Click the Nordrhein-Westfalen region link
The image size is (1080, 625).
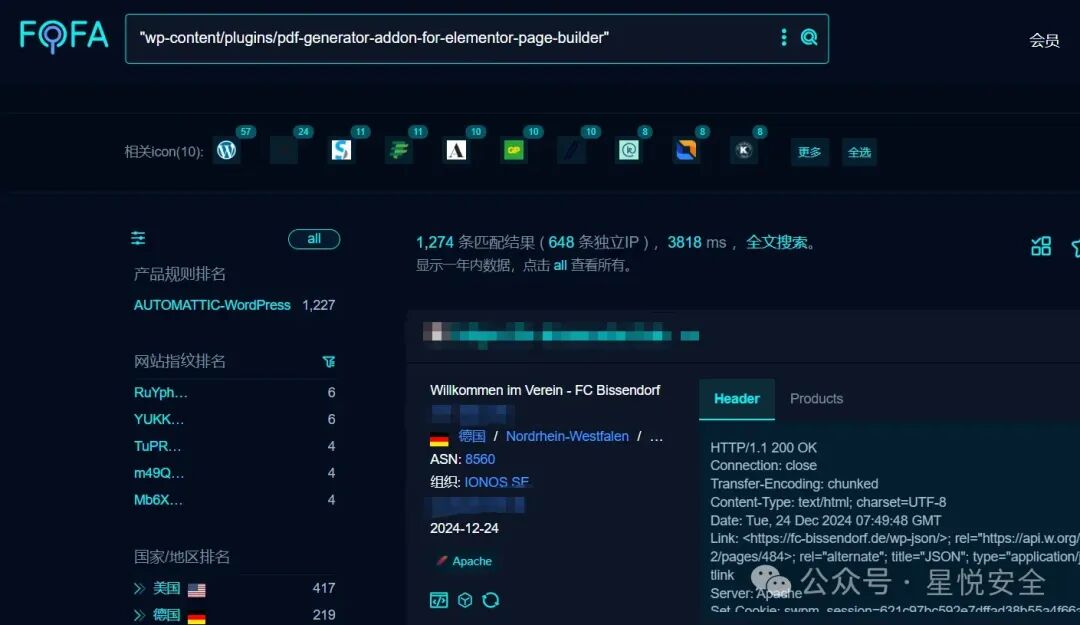pos(568,436)
